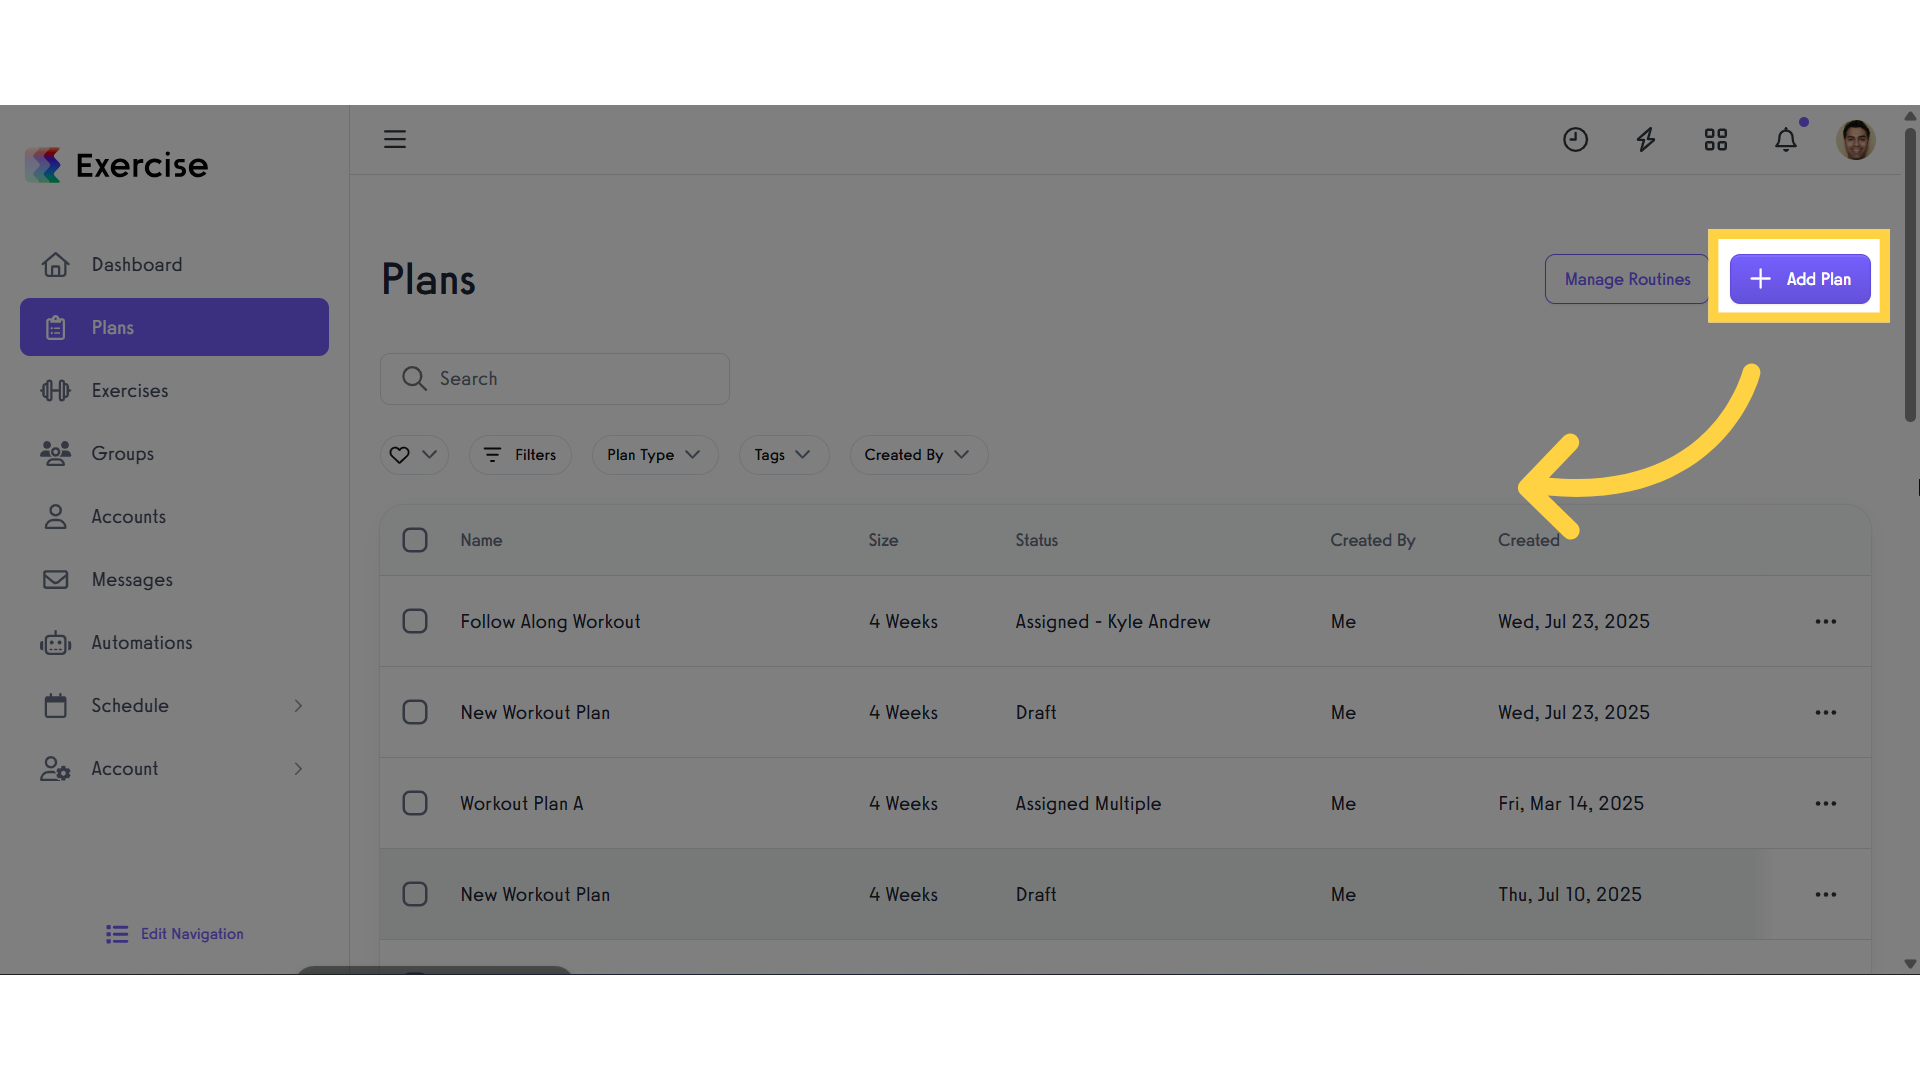Click the search magnifier icon
This screenshot has width=1920, height=1080.
point(414,378)
